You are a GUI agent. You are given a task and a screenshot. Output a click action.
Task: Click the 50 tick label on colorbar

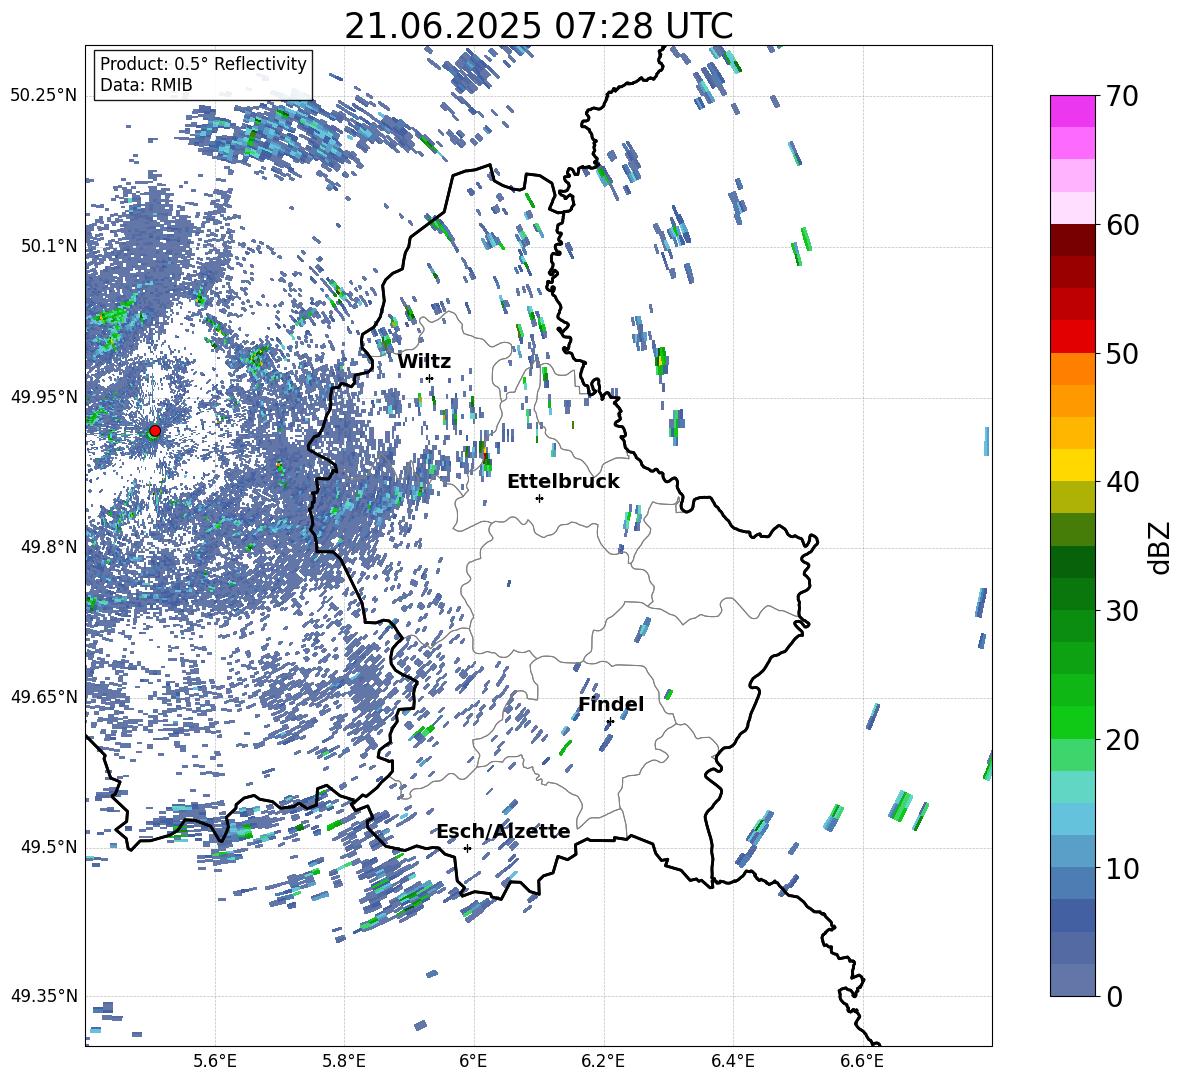tap(1122, 353)
